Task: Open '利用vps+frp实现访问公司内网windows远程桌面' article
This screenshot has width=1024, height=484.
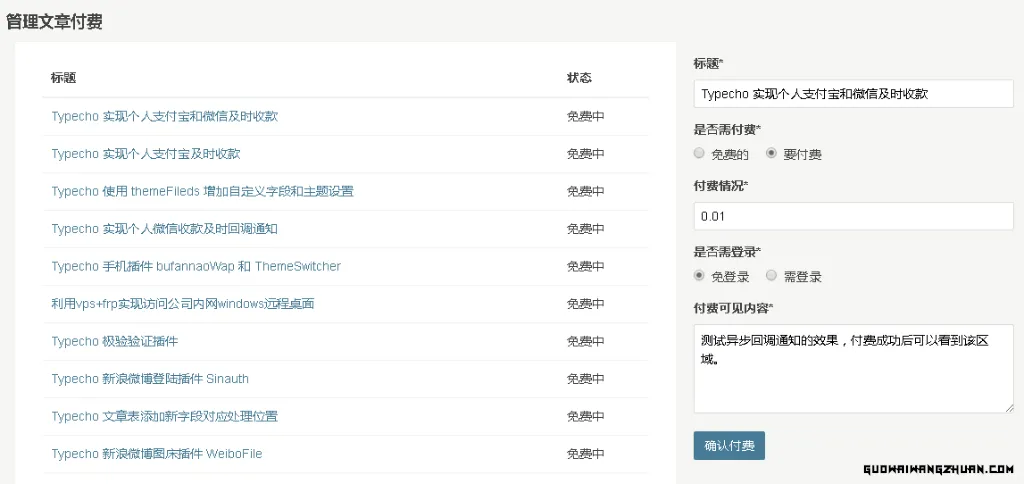Action: tap(183, 304)
